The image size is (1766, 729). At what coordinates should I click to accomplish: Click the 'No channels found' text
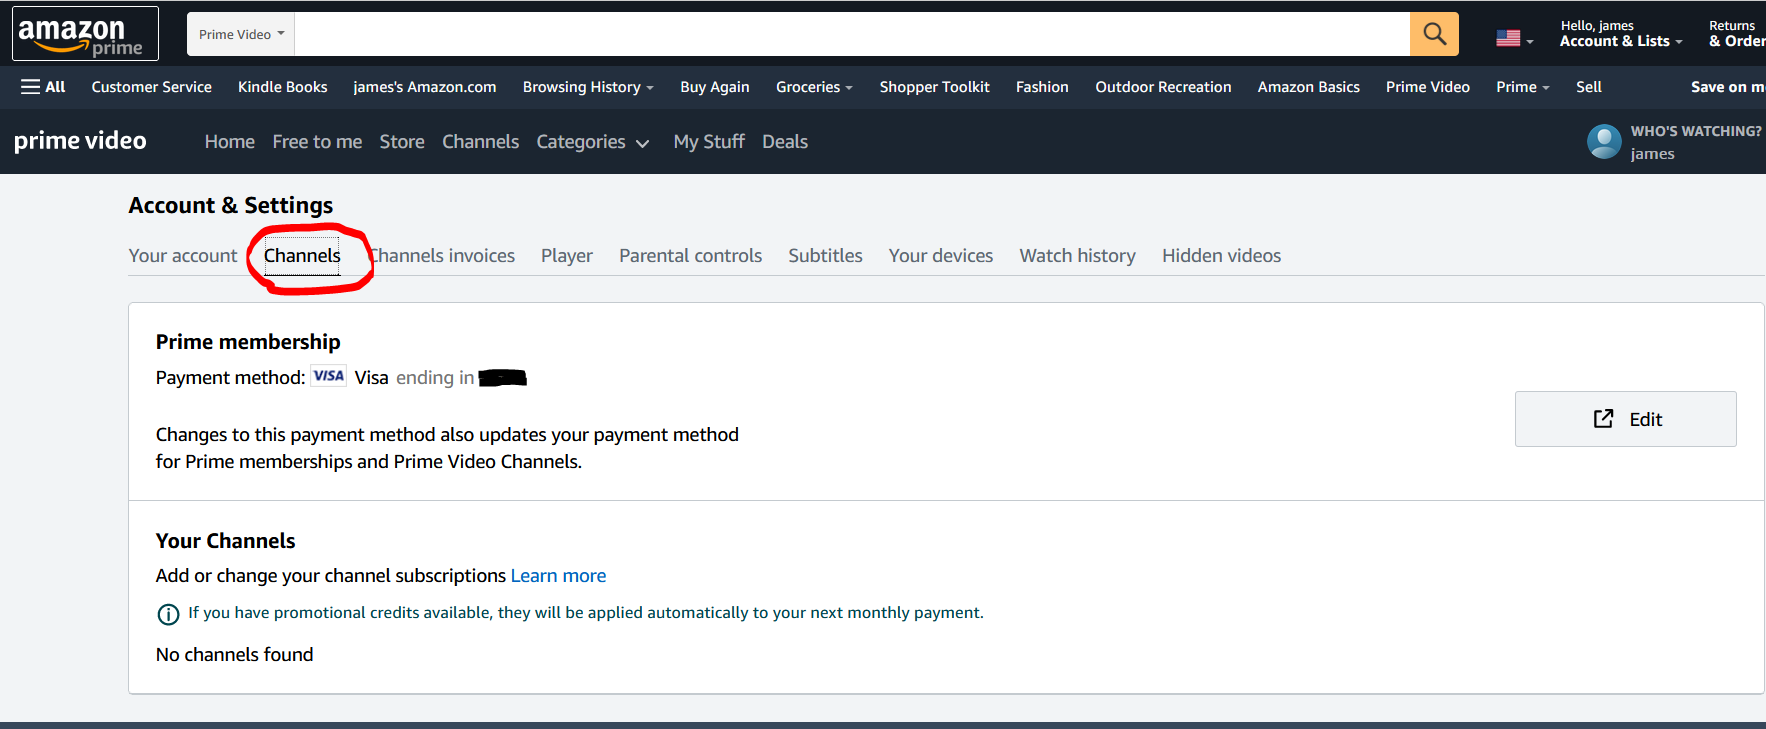234,655
